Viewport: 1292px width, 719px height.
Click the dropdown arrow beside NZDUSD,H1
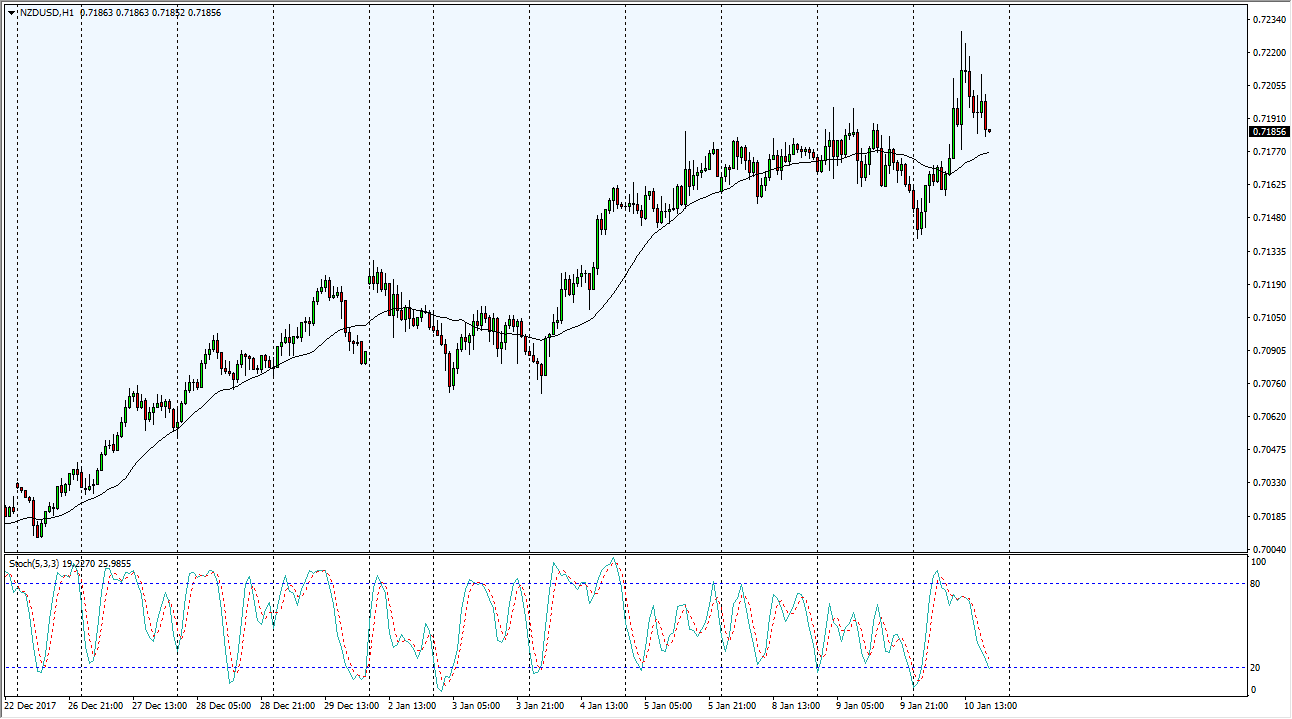11,13
